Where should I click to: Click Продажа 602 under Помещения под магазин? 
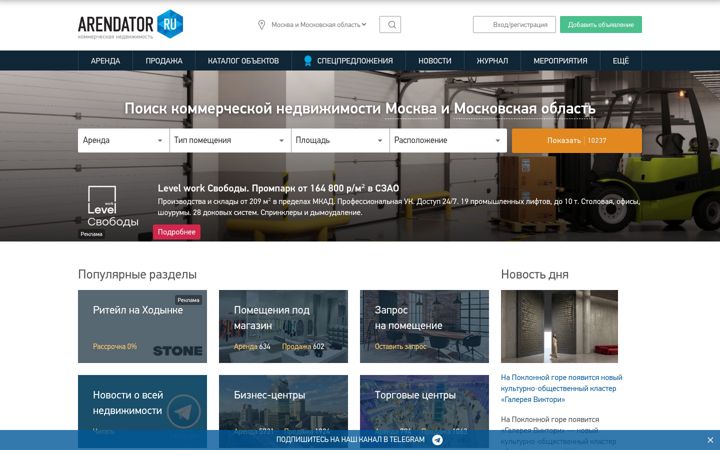[x=303, y=347]
